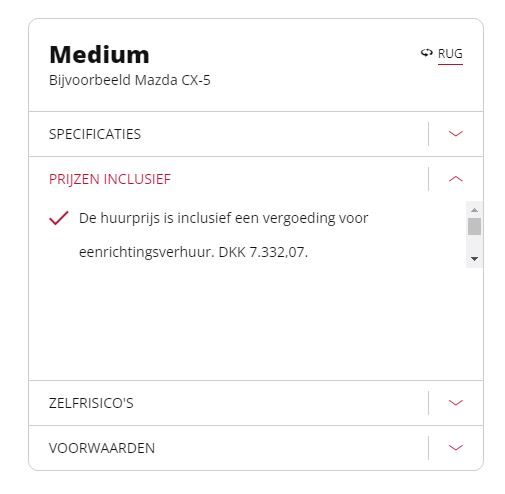Image resolution: width=505 pixels, height=494 pixels.
Task: Open the RUG link
Action: (x=450, y=54)
